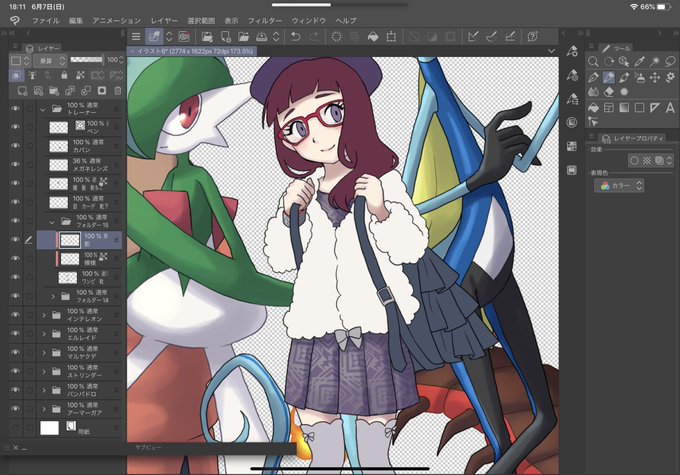Select the Move layer cross-arrow tool
The height and width of the screenshot is (475, 680).
655,78
